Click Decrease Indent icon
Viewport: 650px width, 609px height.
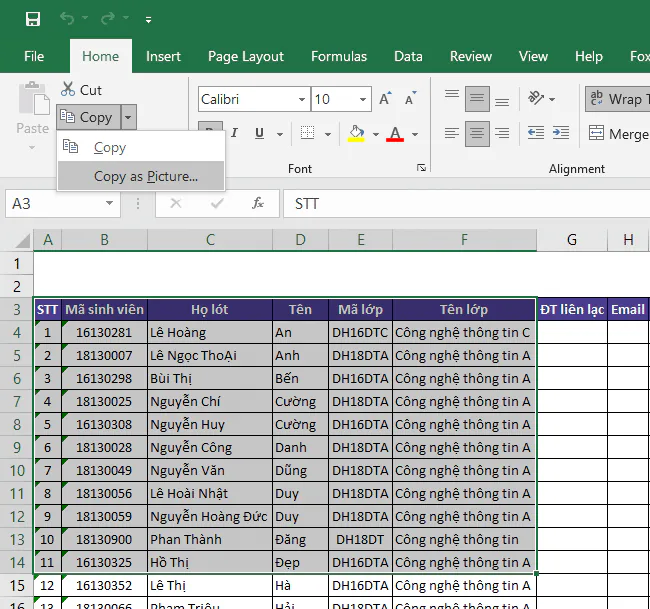coord(536,133)
